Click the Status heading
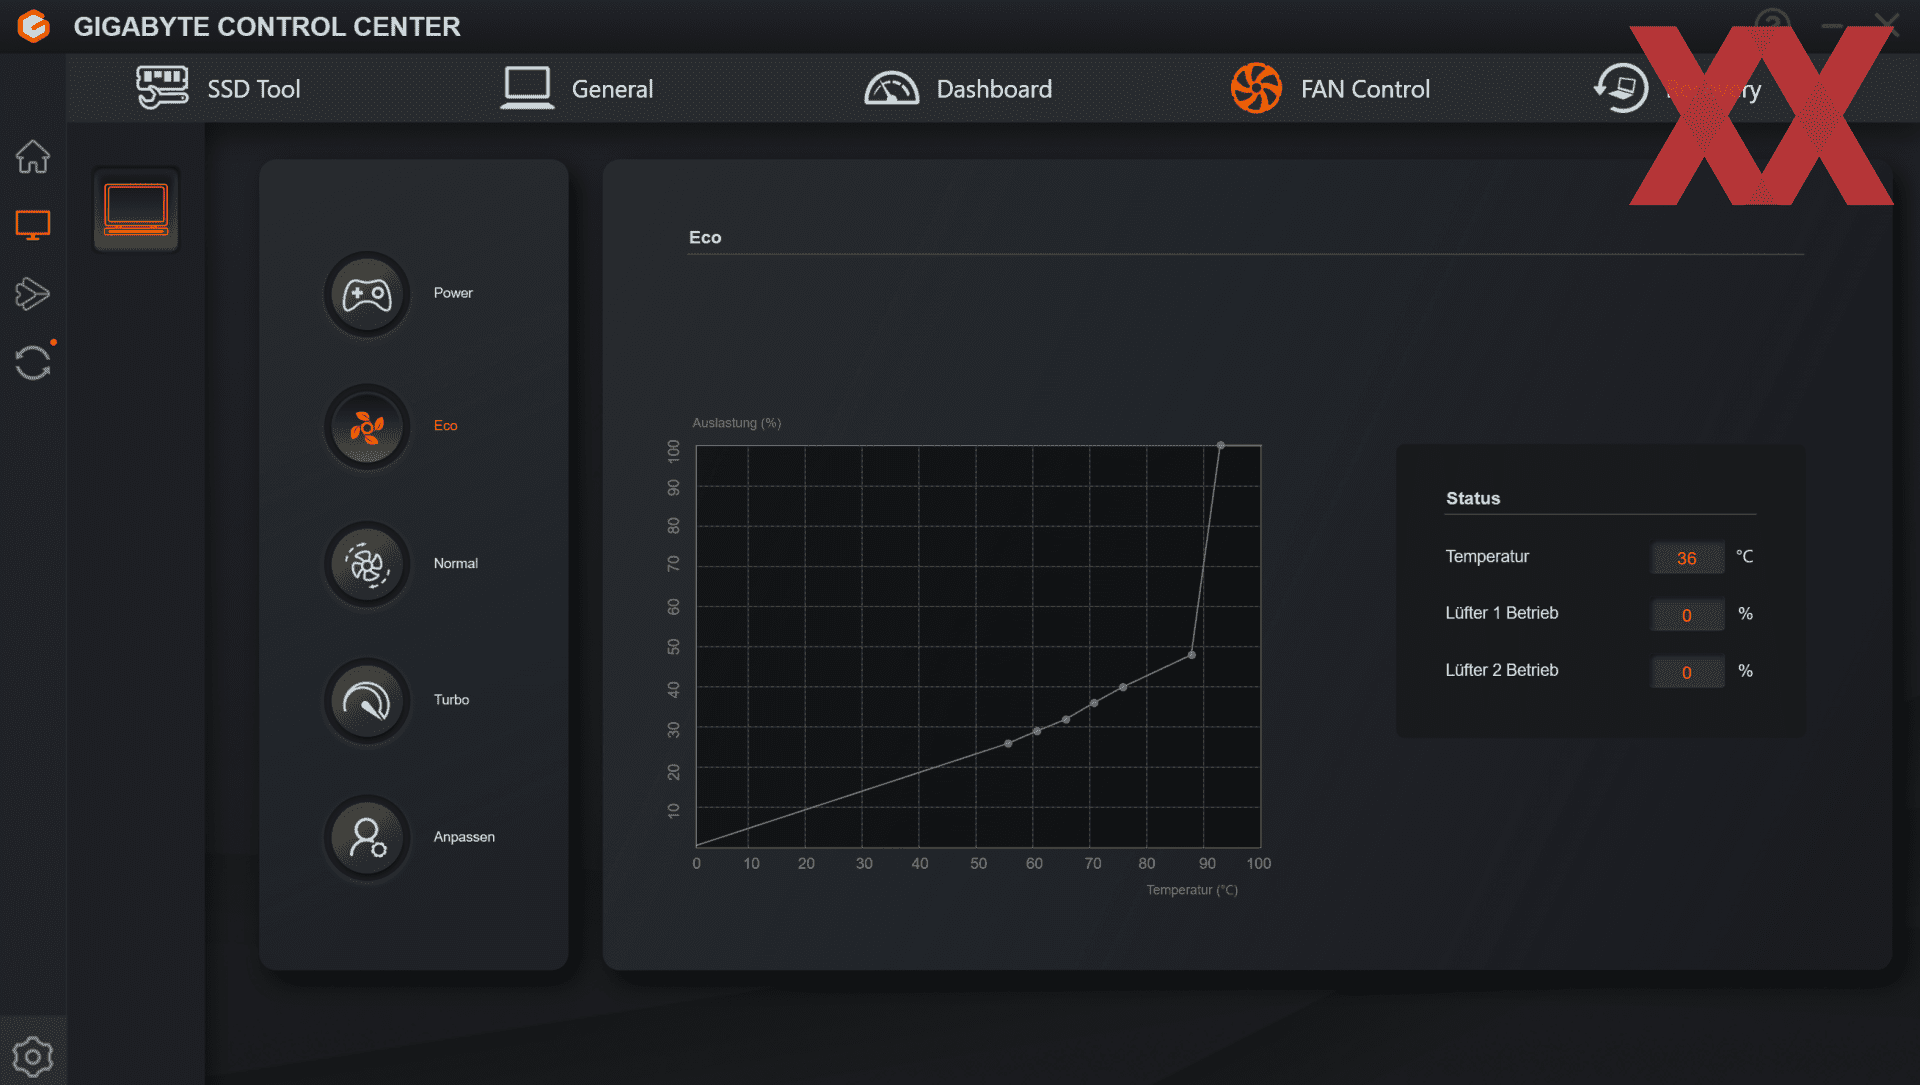Viewport: 1920px width, 1085px height. coord(1473,499)
